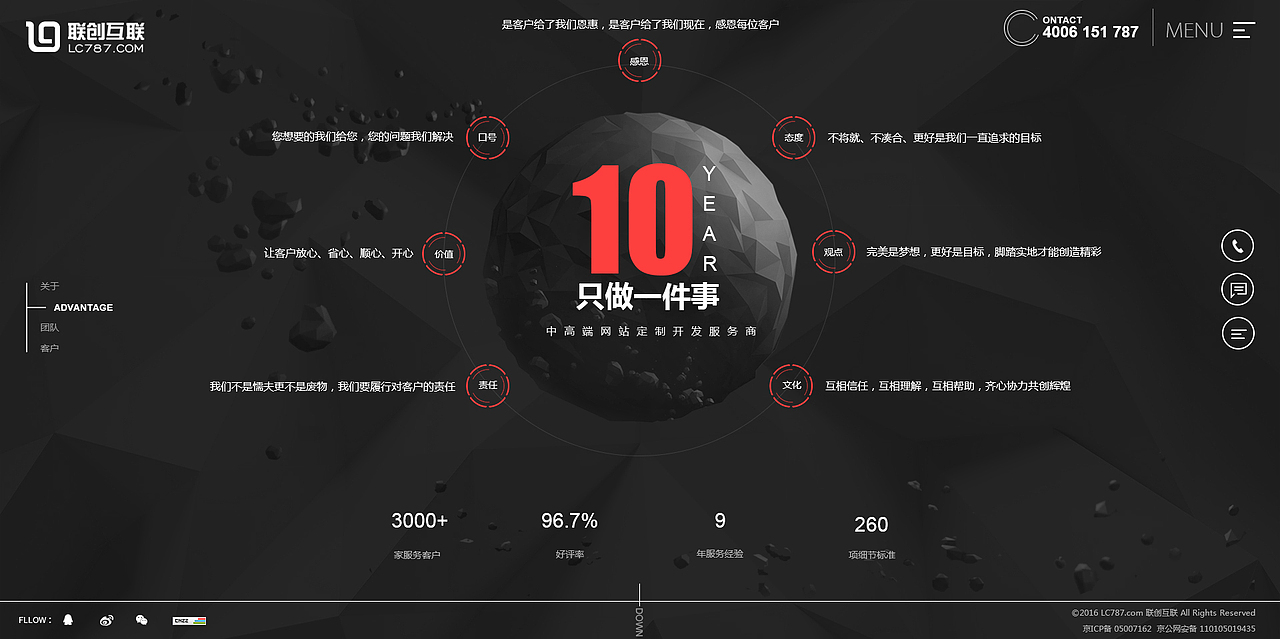Click the contact phone circle icon
This screenshot has height=639, width=1280.
click(1021, 28)
